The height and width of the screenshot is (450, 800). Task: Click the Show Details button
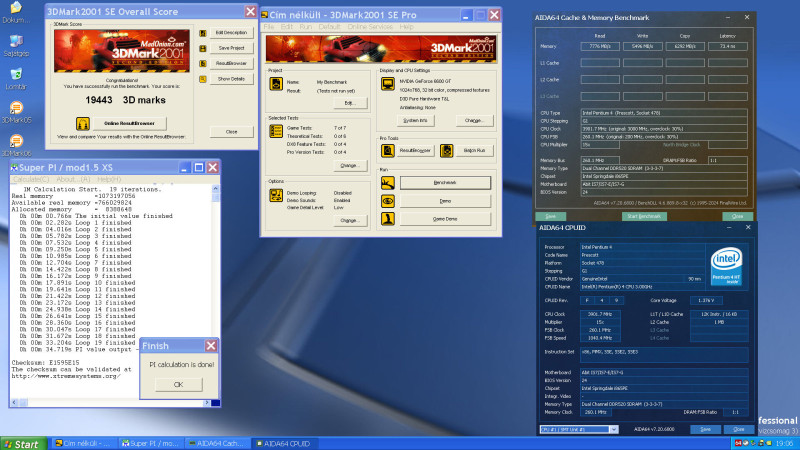[231, 79]
